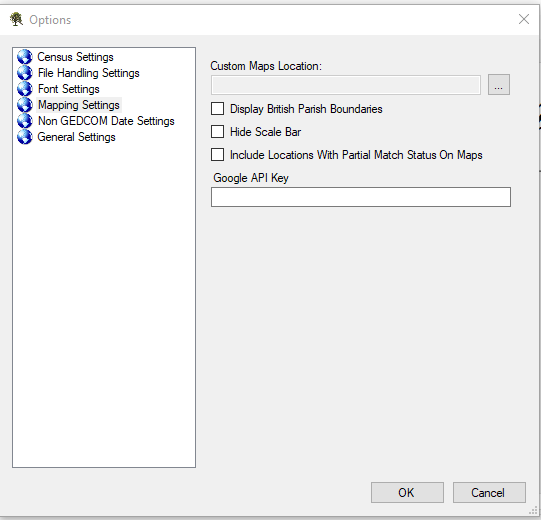Open Census Settings page
541x520 pixels.
pos(75,57)
